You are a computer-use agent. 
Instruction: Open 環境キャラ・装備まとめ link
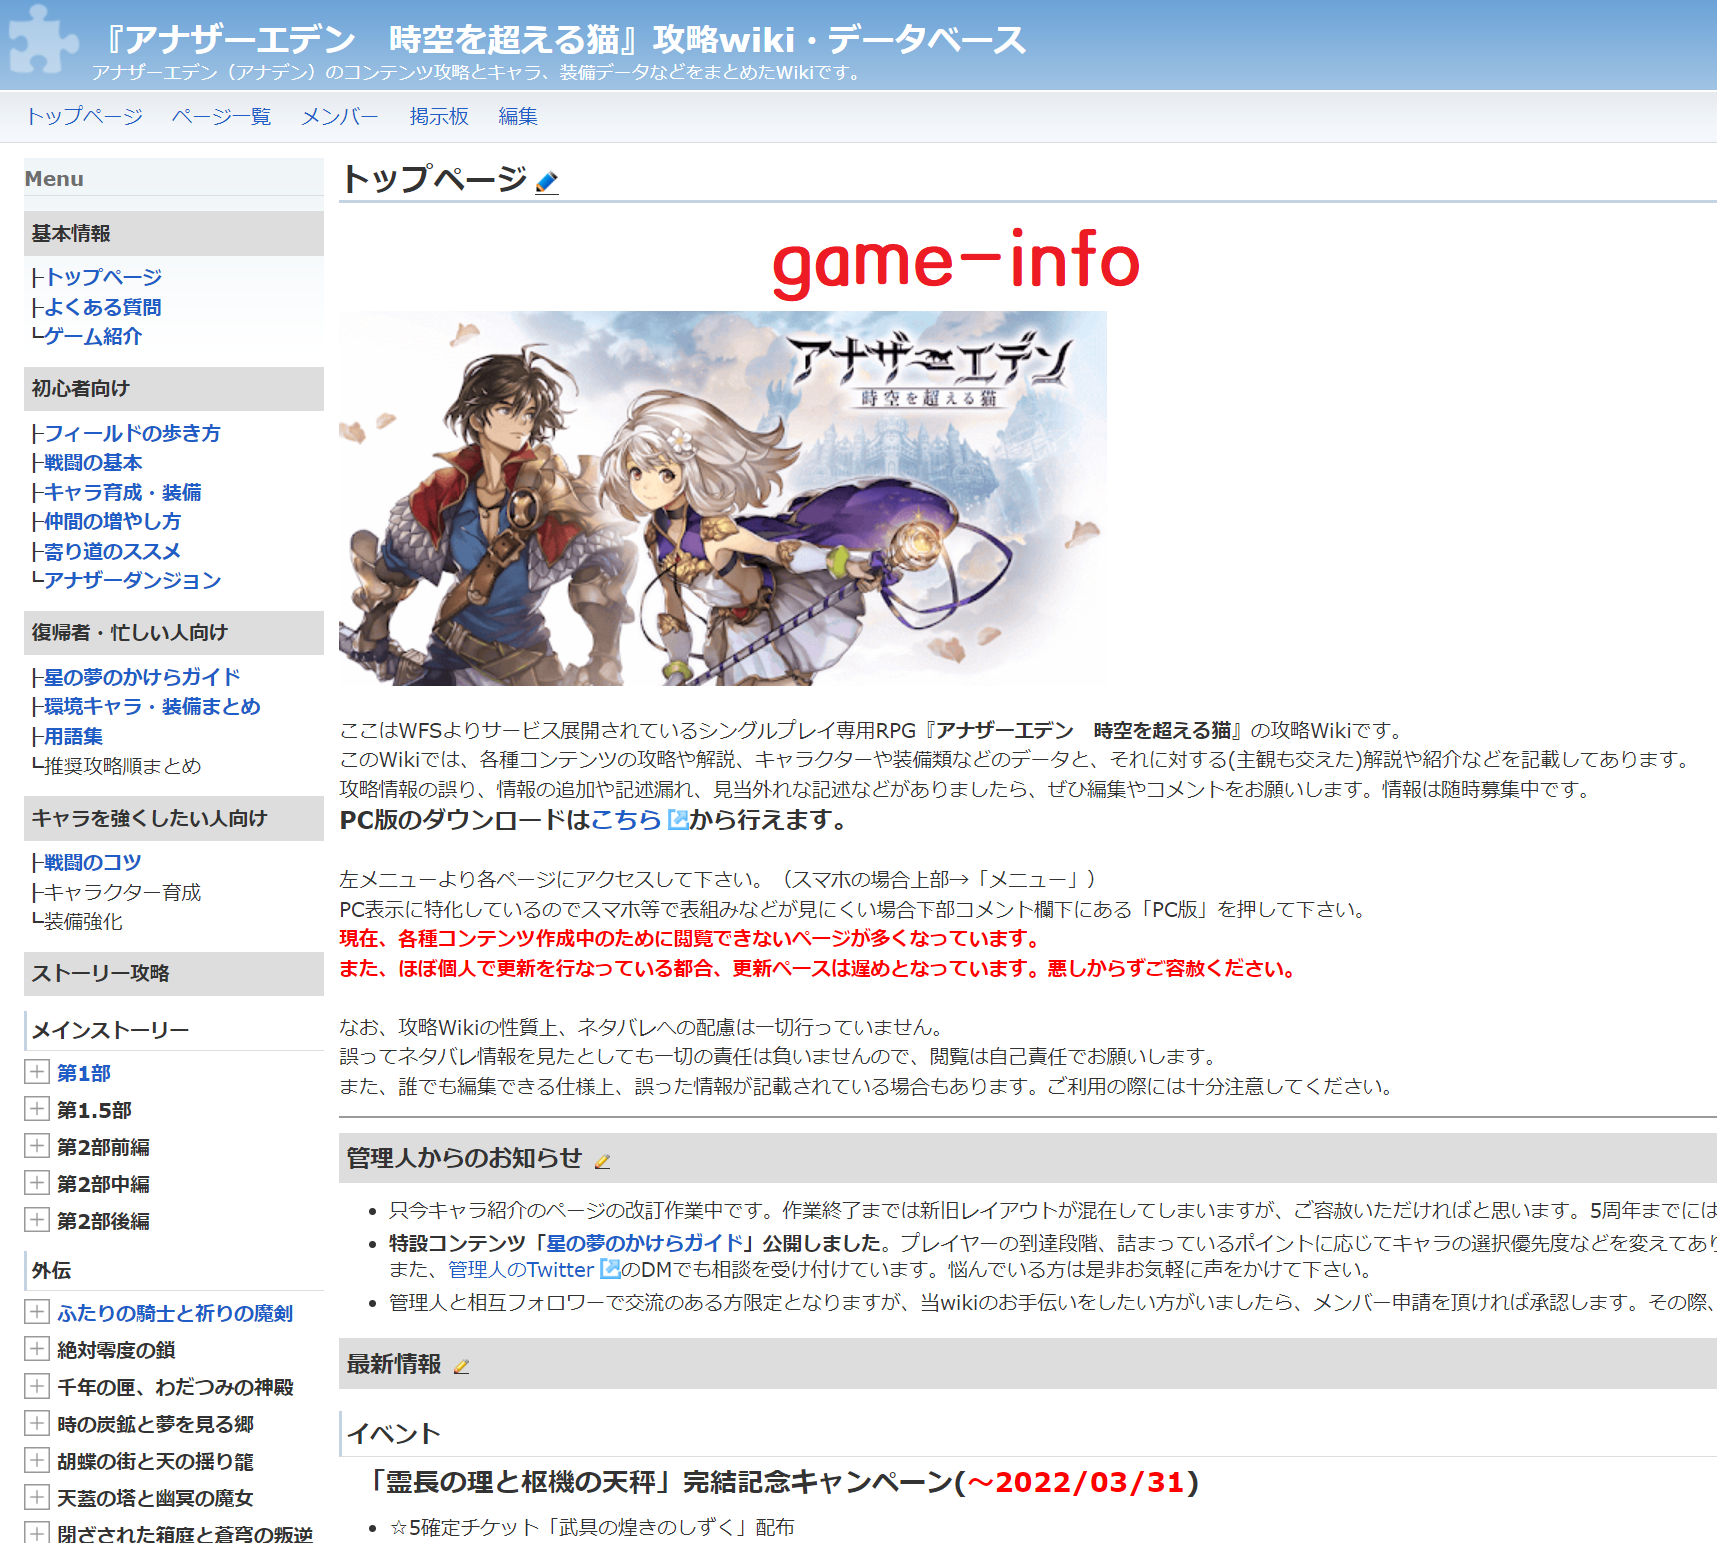pyautogui.click(x=152, y=706)
